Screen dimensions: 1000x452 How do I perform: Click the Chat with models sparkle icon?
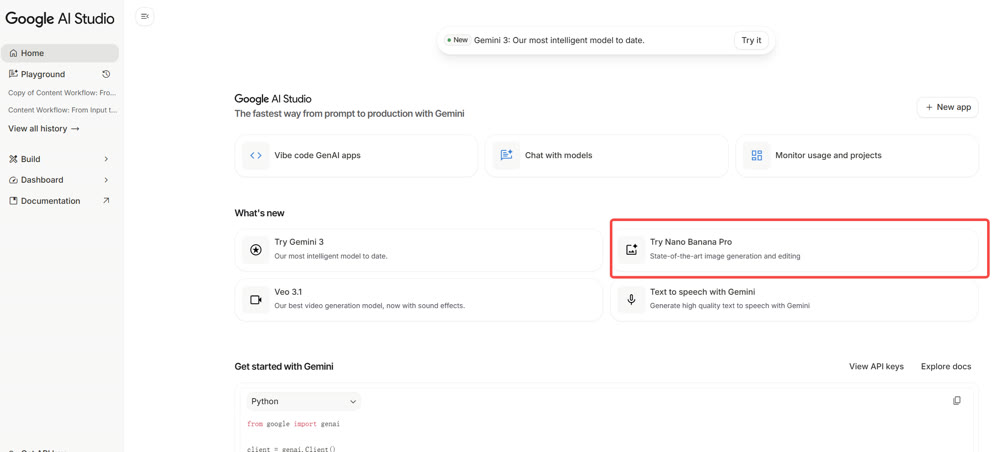pyautogui.click(x=506, y=155)
